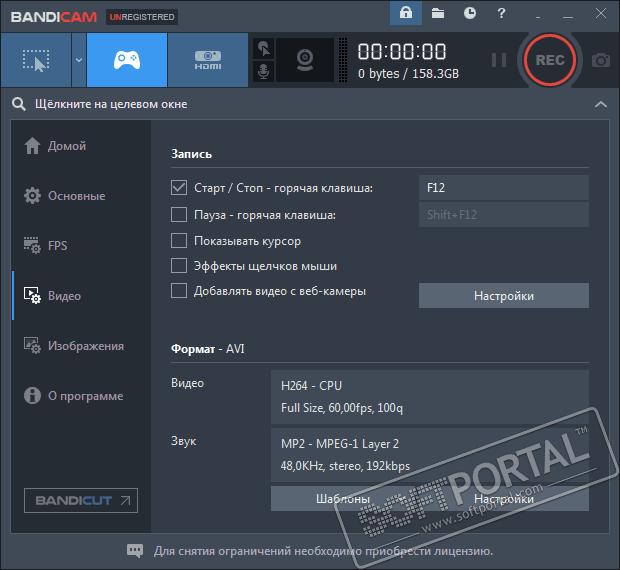Close the Bandicam window
This screenshot has height=570, width=620.
click(601, 13)
